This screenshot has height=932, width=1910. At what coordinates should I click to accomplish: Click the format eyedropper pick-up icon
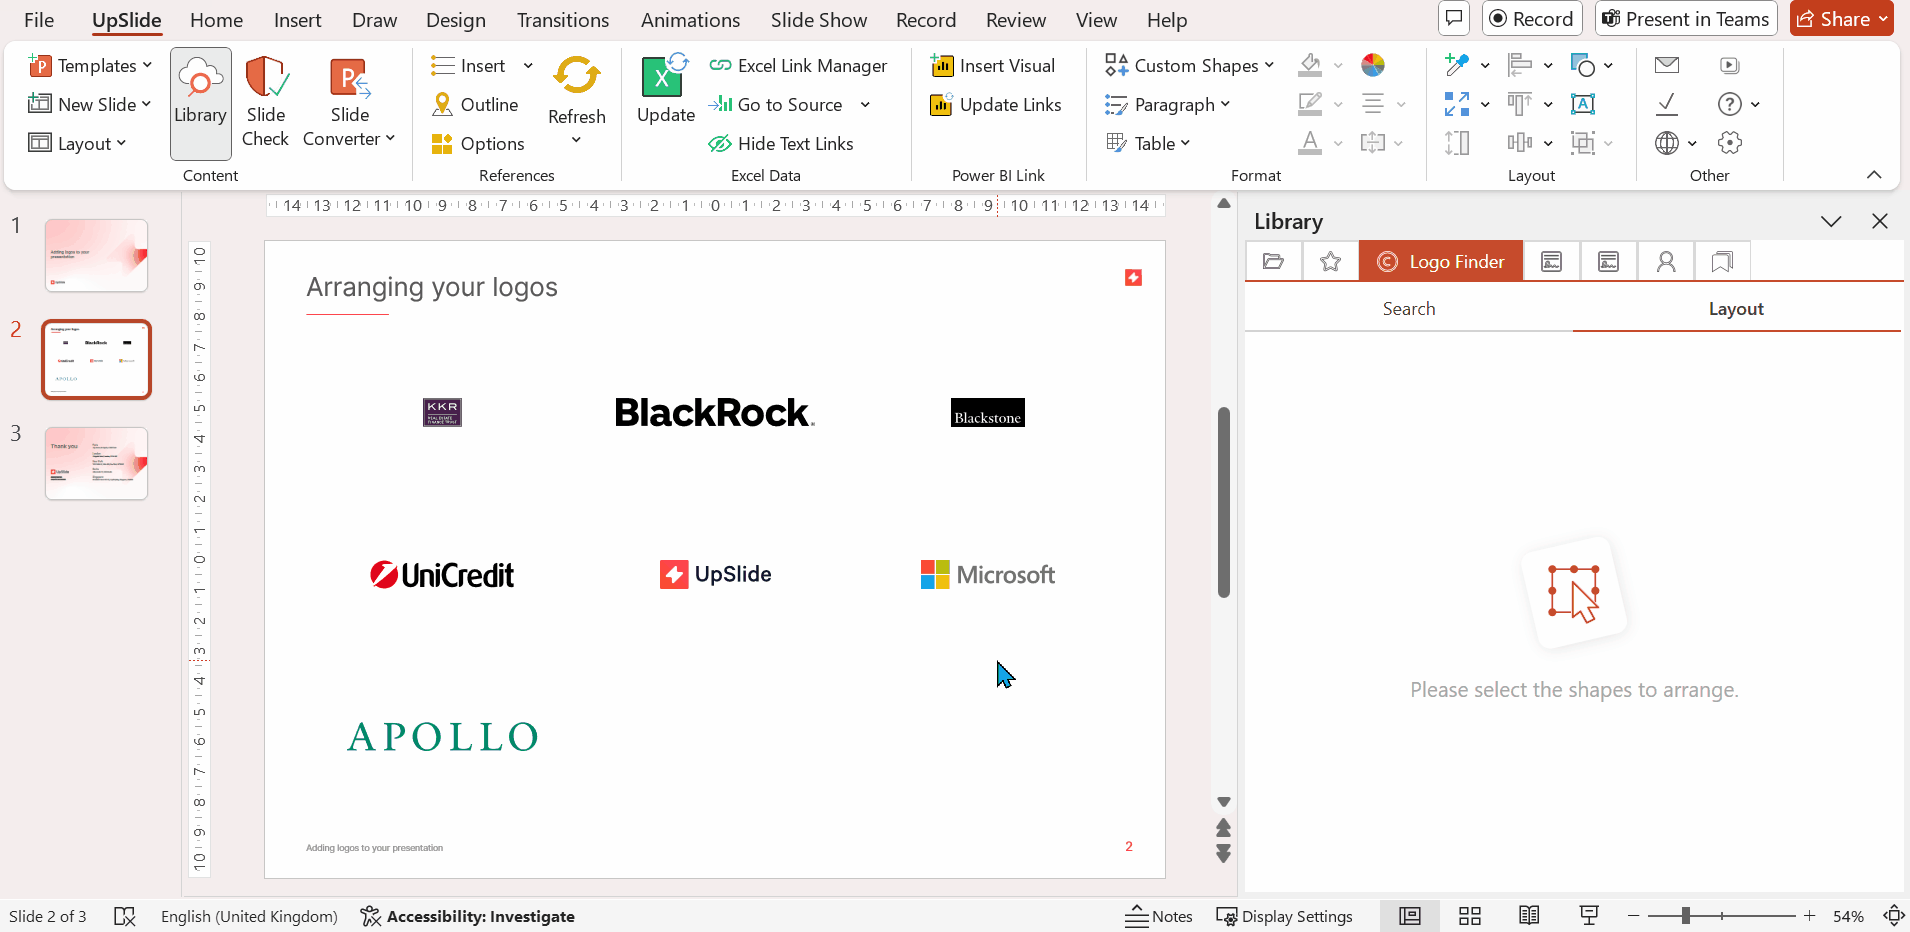[1457, 65]
